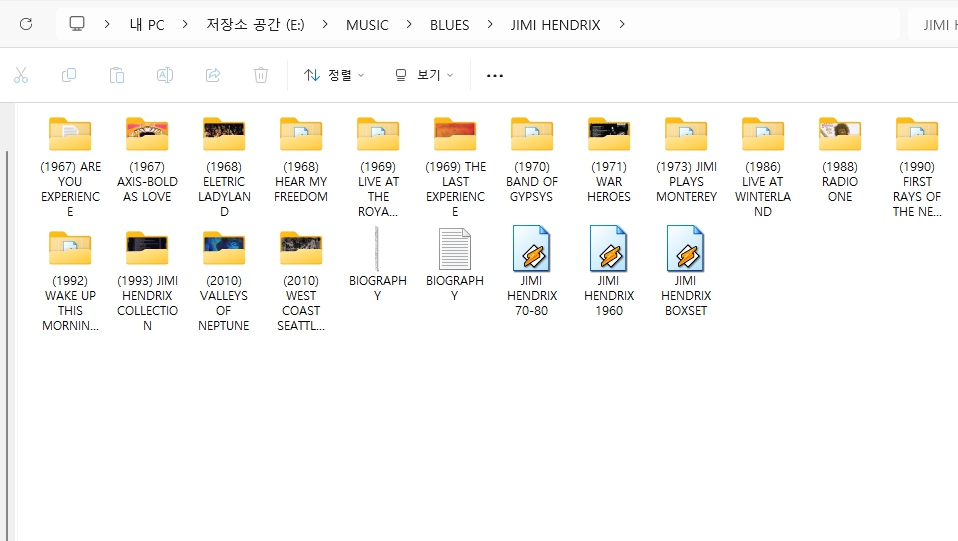Click the share toolbar icon
Screen dimensions: 958x541
click(x=213, y=75)
